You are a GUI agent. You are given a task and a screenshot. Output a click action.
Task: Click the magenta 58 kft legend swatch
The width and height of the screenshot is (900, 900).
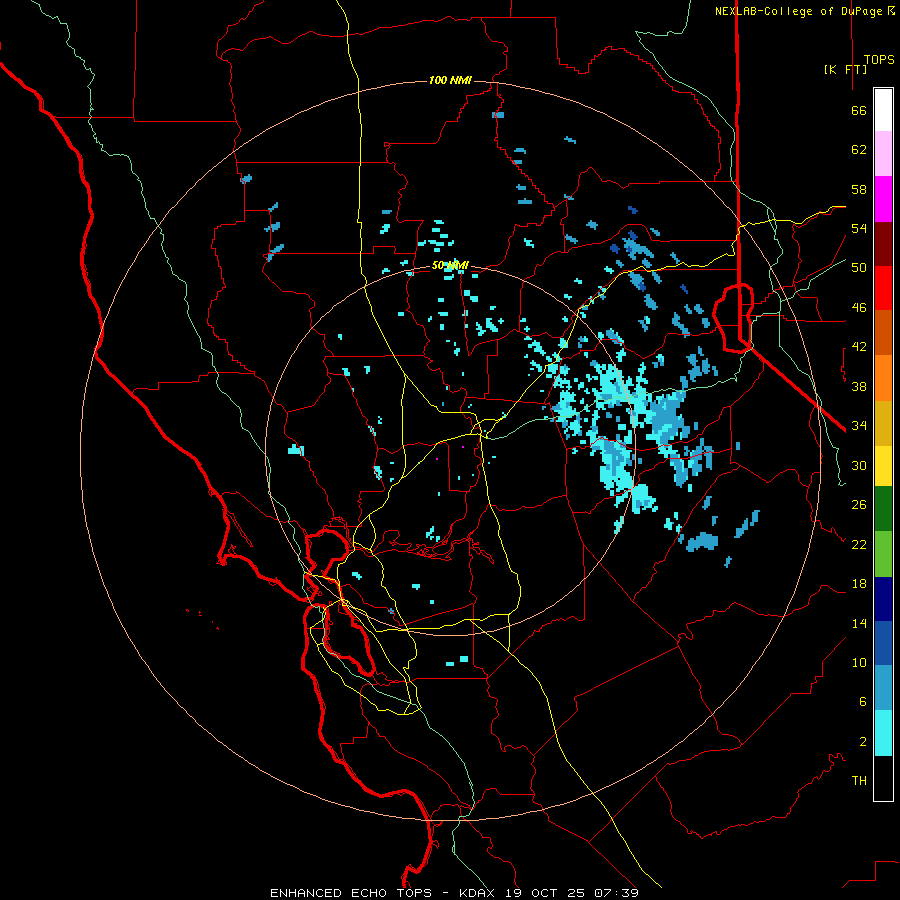(x=883, y=199)
